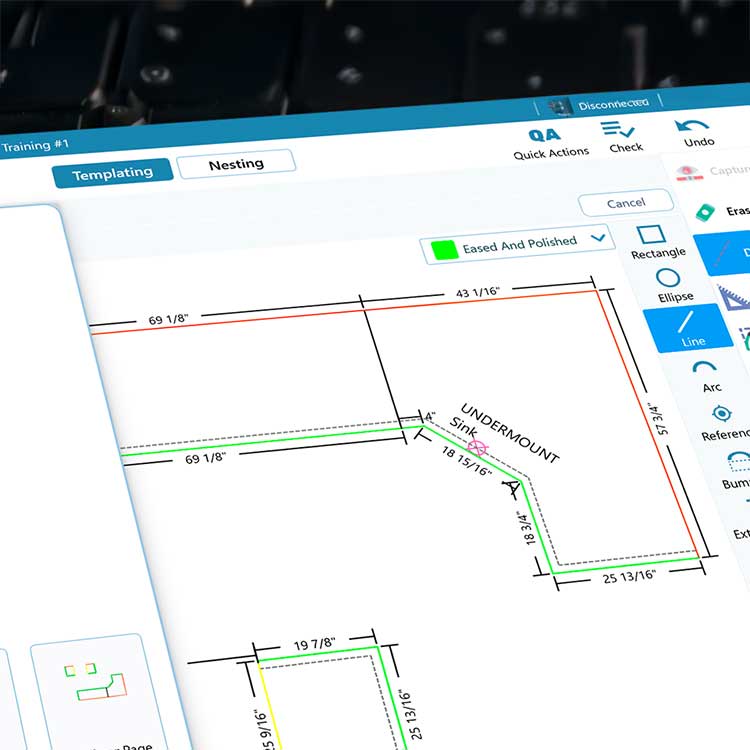Open the page thumbnail preview
Viewport: 750px width, 750px height.
coord(95,684)
